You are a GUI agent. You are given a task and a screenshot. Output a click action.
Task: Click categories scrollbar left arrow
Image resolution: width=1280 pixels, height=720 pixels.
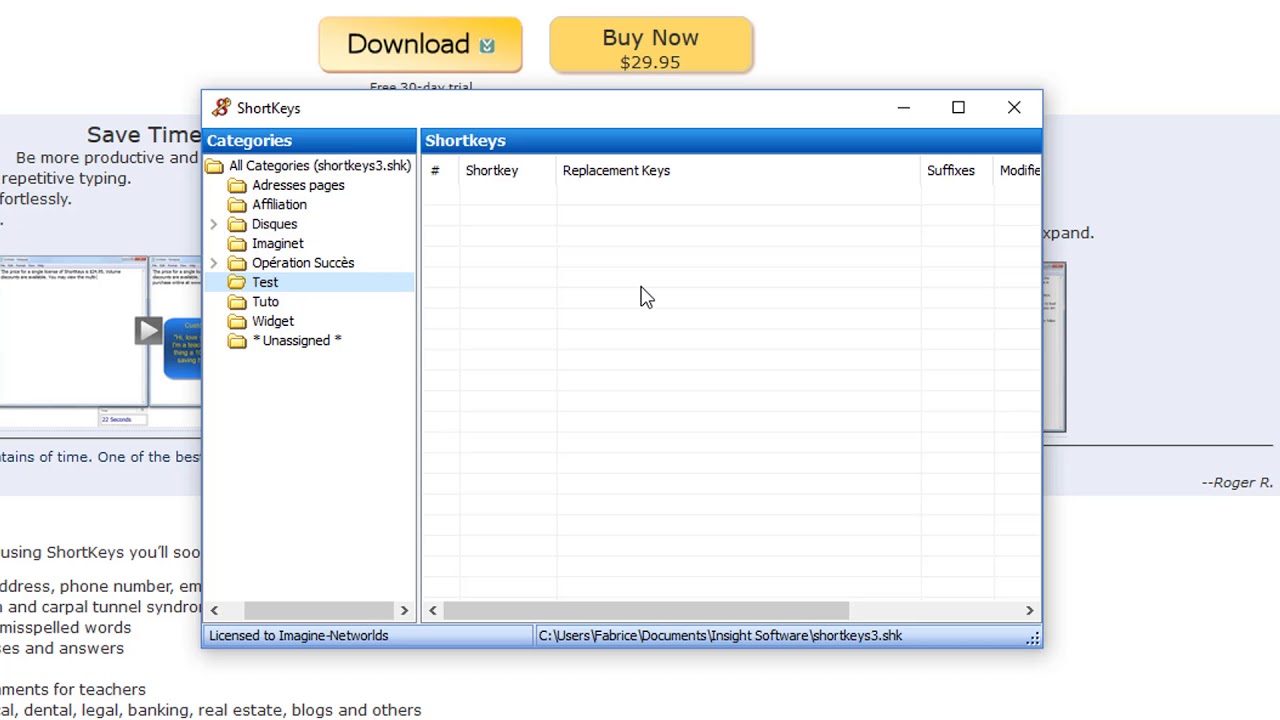[214, 610]
